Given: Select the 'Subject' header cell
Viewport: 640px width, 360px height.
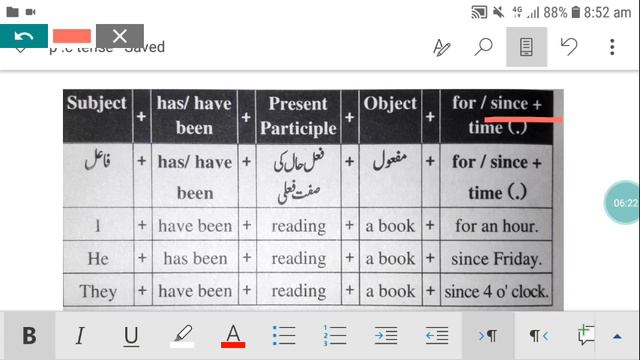Looking at the screenshot, I should 98,116.
